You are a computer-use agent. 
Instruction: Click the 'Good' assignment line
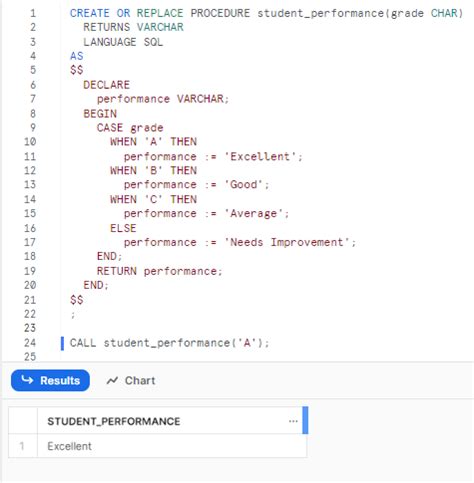point(196,184)
